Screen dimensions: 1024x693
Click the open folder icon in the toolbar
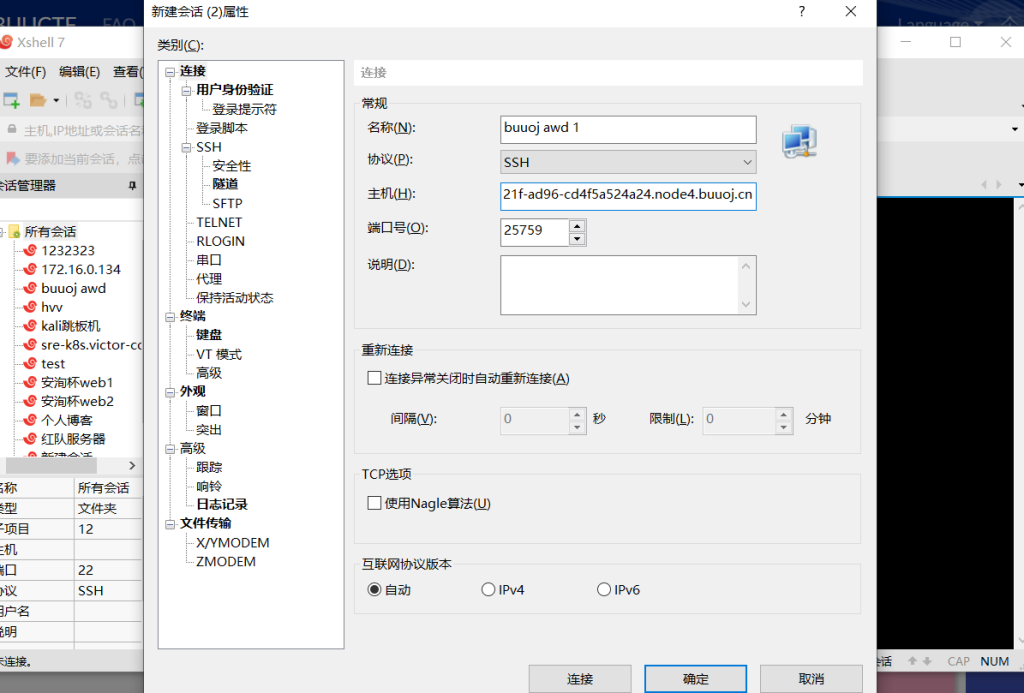point(38,100)
